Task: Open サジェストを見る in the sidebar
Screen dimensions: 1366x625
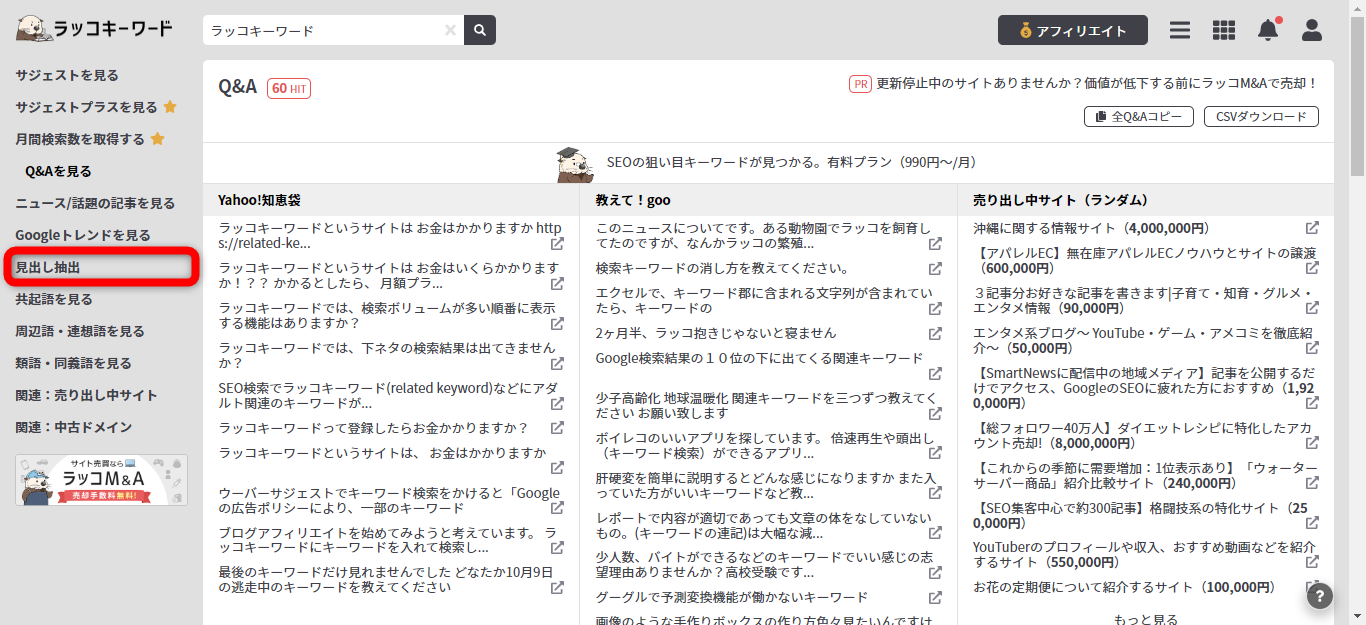Action: click(x=67, y=75)
